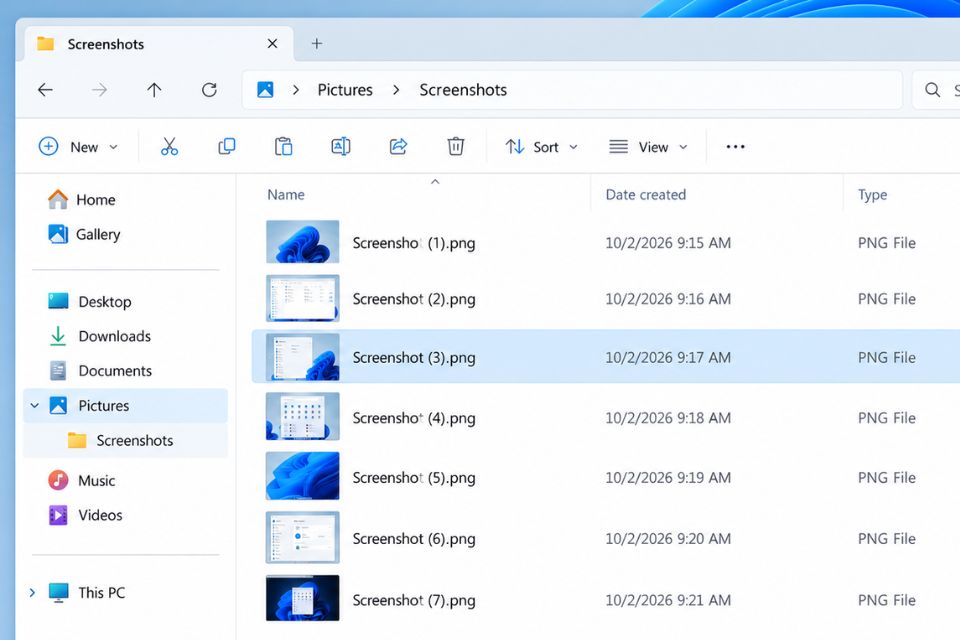The height and width of the screenshot is (640, 960).
Task: Click chevron after Pictures icon in address bar
Action: pyautogui.click(x=296, y=90)
